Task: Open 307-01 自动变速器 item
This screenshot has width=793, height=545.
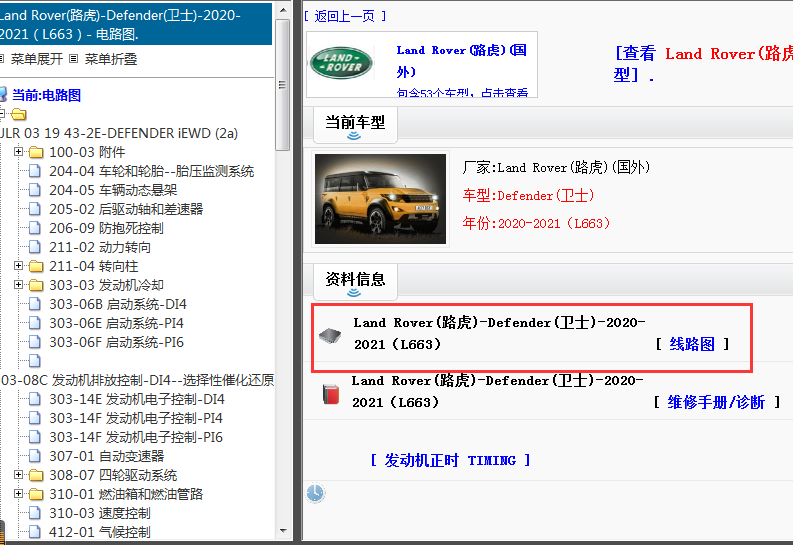Action: [106, 456]
